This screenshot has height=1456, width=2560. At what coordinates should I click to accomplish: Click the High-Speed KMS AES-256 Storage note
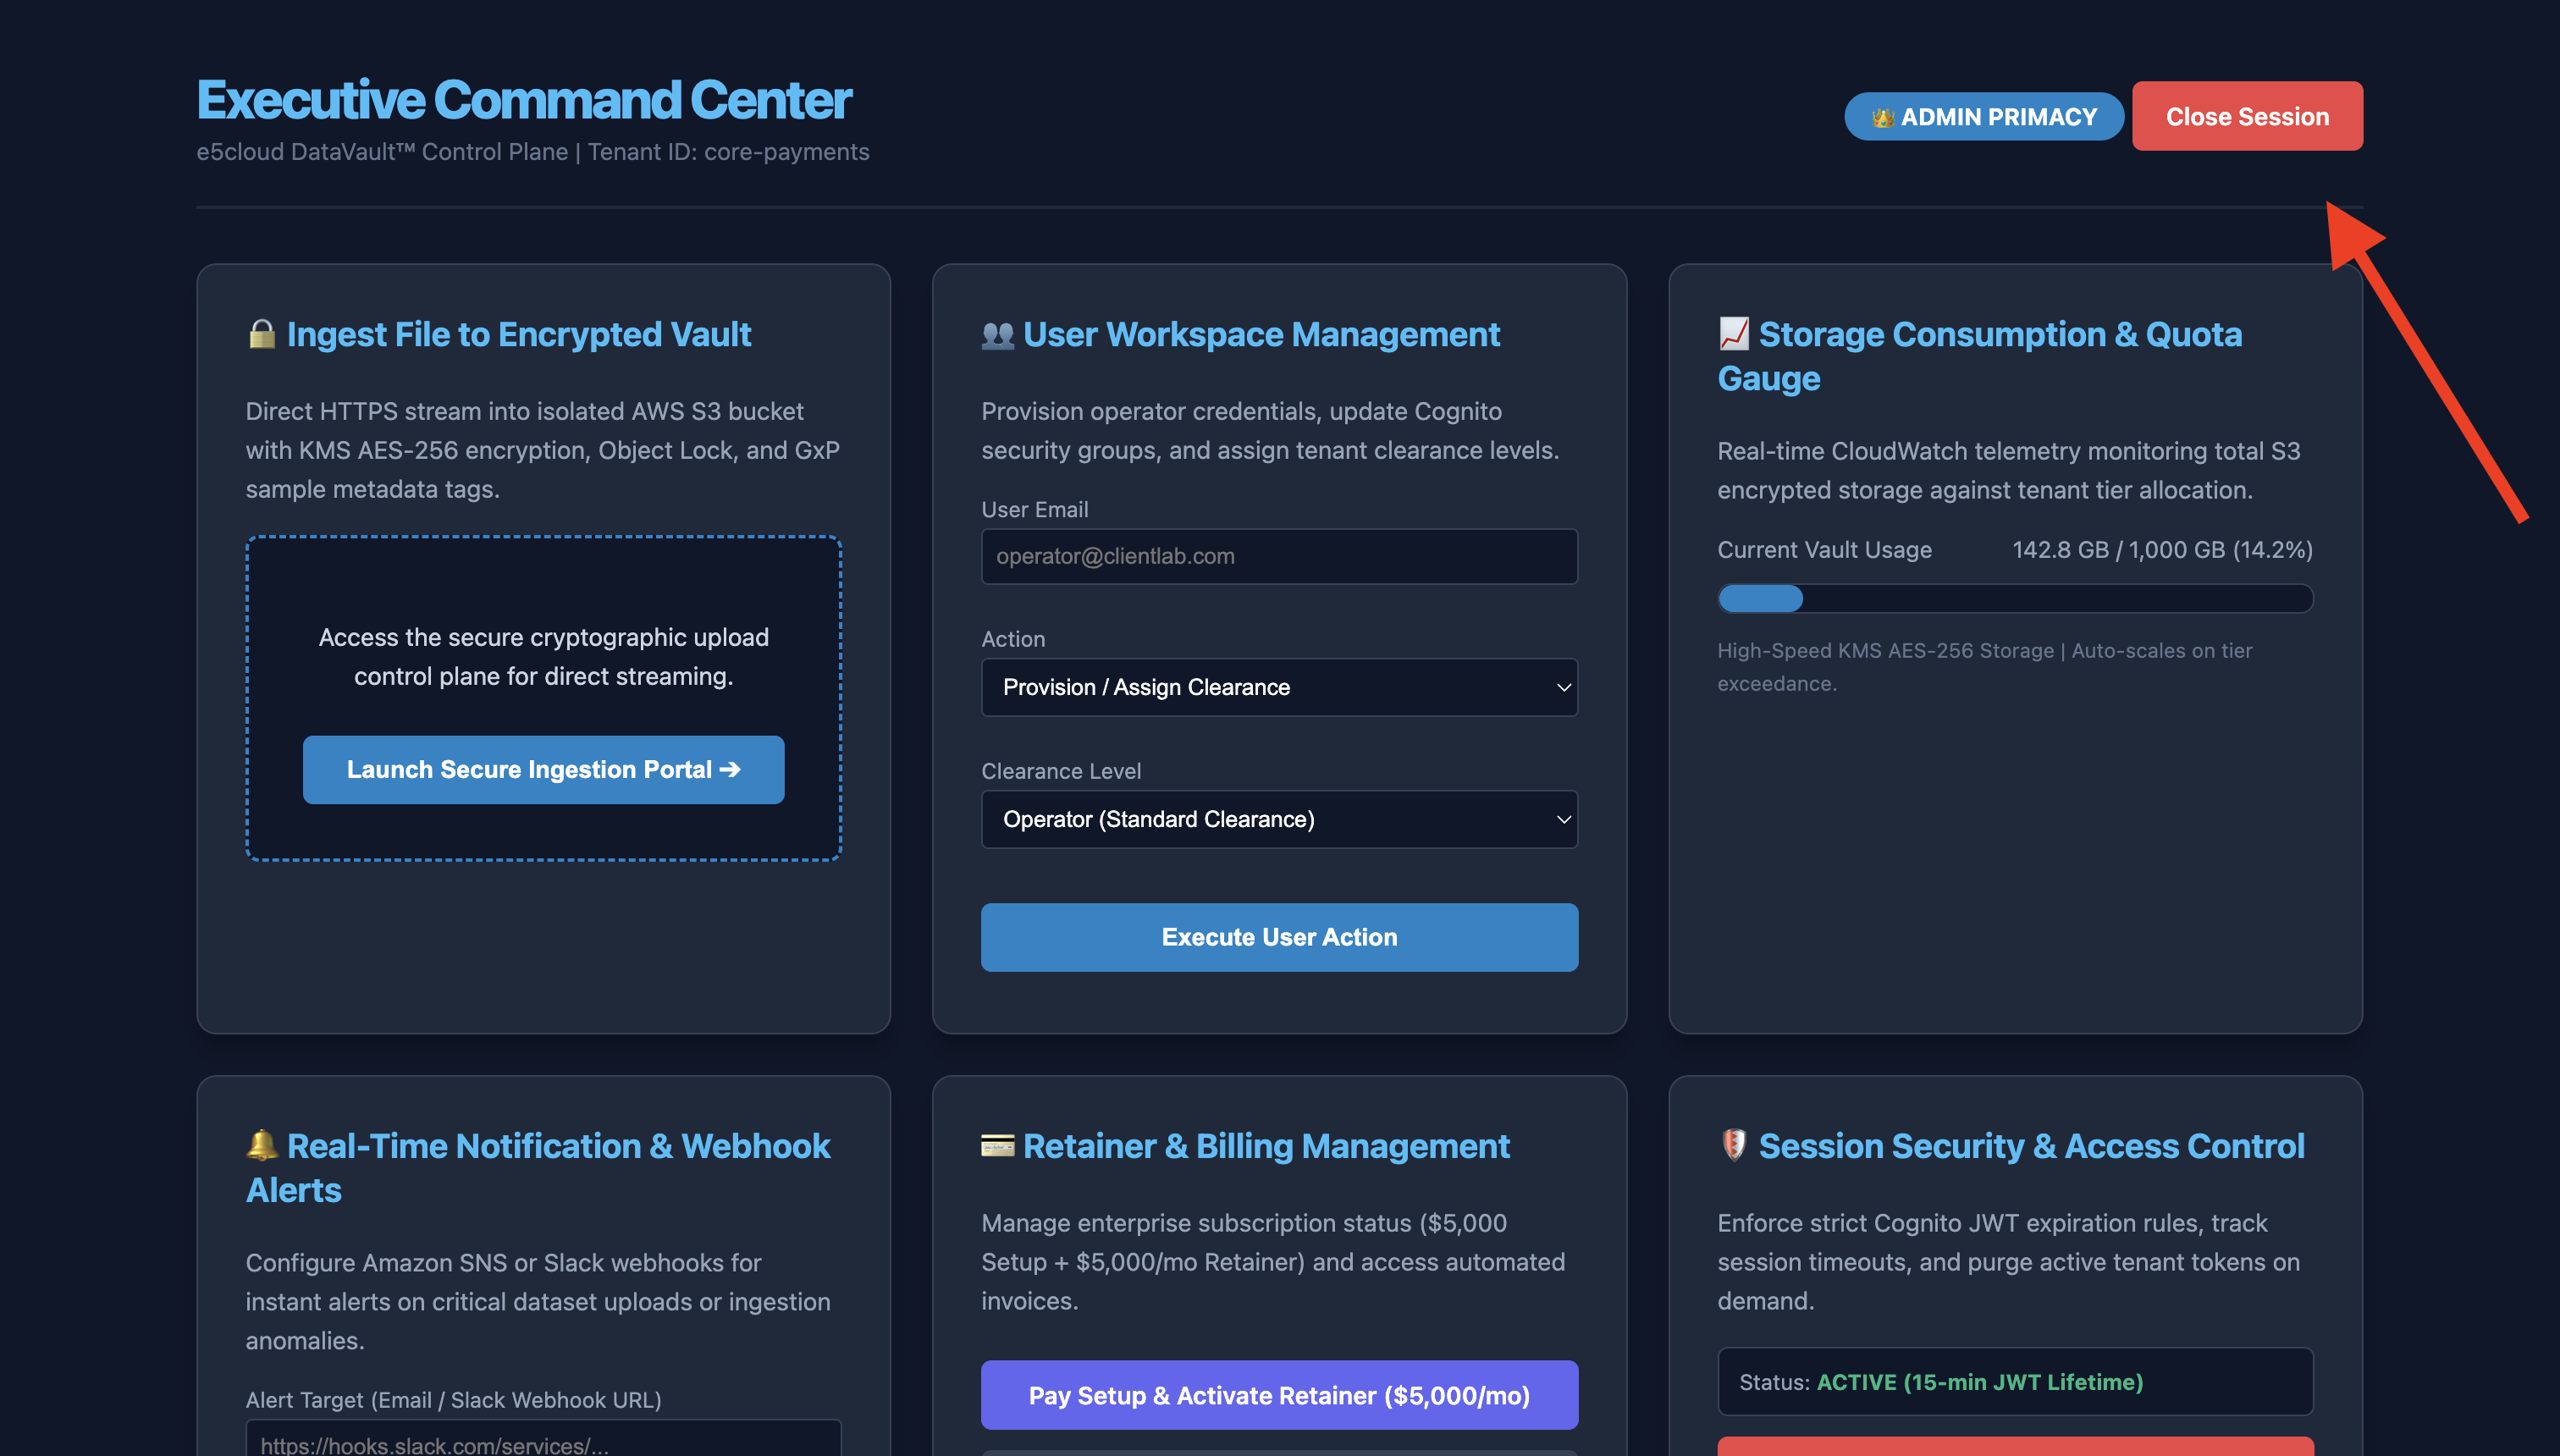point(1985,666)
